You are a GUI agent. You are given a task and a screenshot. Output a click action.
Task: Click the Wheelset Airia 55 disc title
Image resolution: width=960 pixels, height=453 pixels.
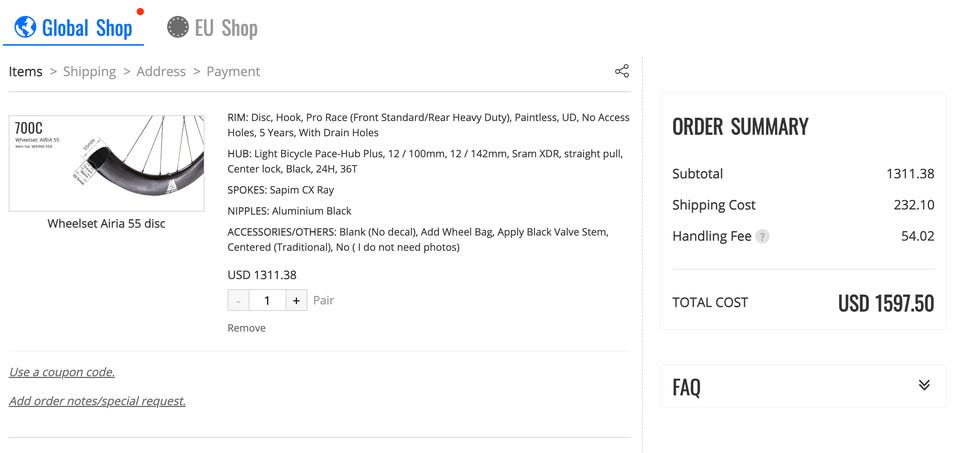(x=107, y=223)
